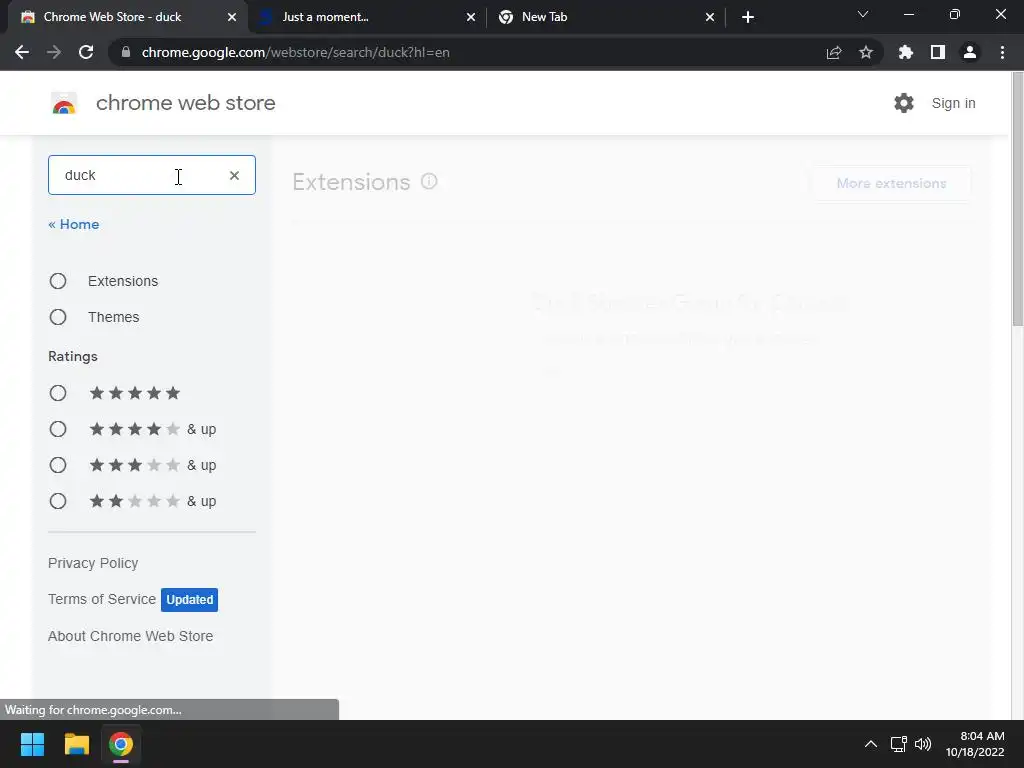Share this page via share icon

click(x=834, y=52)
